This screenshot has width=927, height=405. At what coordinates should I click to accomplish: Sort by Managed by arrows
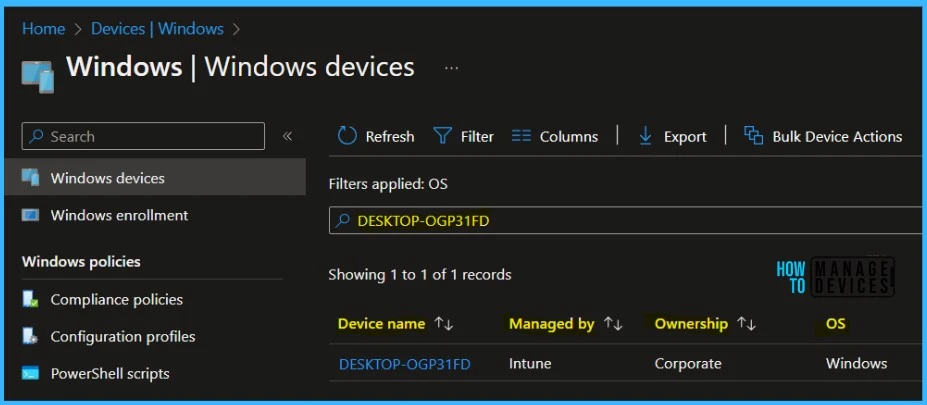point(613,323)
